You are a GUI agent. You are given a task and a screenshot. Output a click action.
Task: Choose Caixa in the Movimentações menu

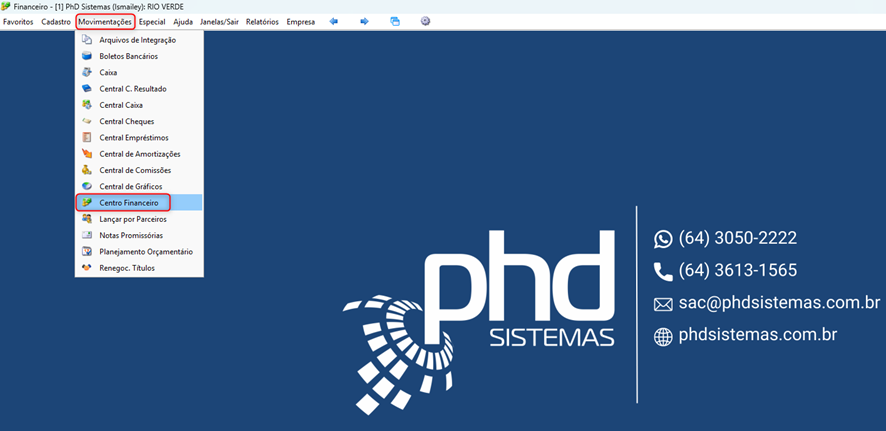tap(108, 73)
